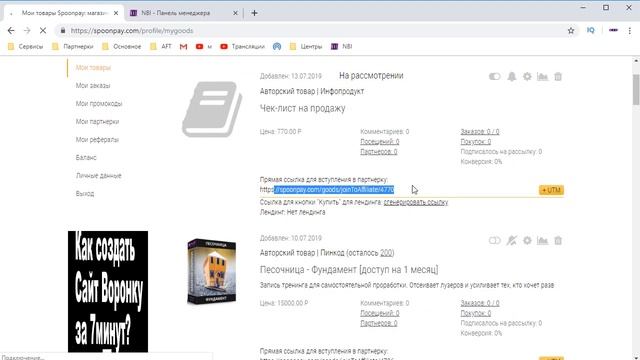Viewport: 640px width, 360px height.
Task: Click product title Песочница - Фундамент
Action: [x=349, y=269]
